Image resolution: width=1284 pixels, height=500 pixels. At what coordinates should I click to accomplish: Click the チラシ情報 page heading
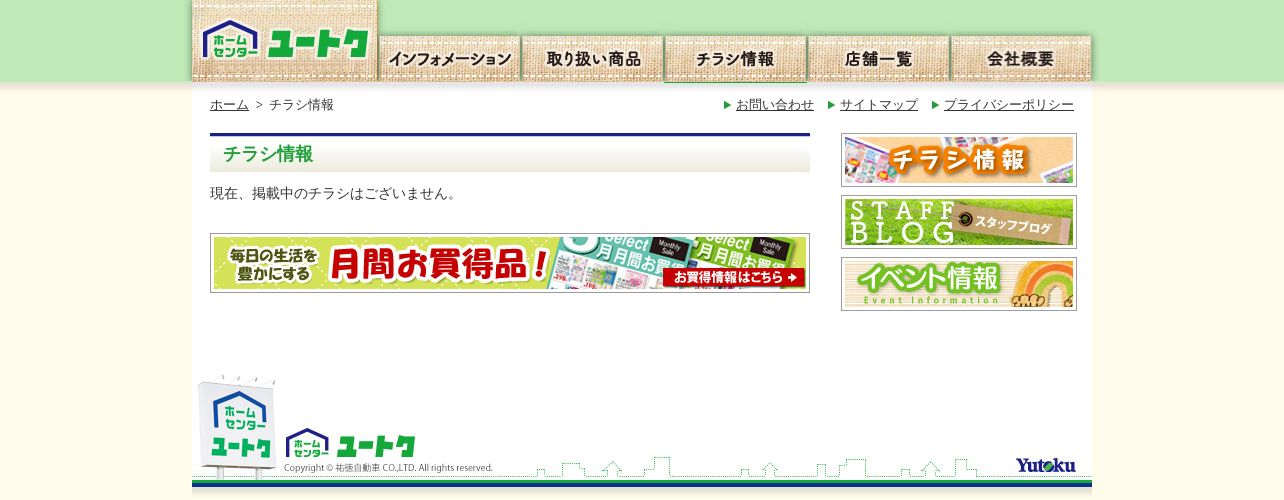(268, 154)
